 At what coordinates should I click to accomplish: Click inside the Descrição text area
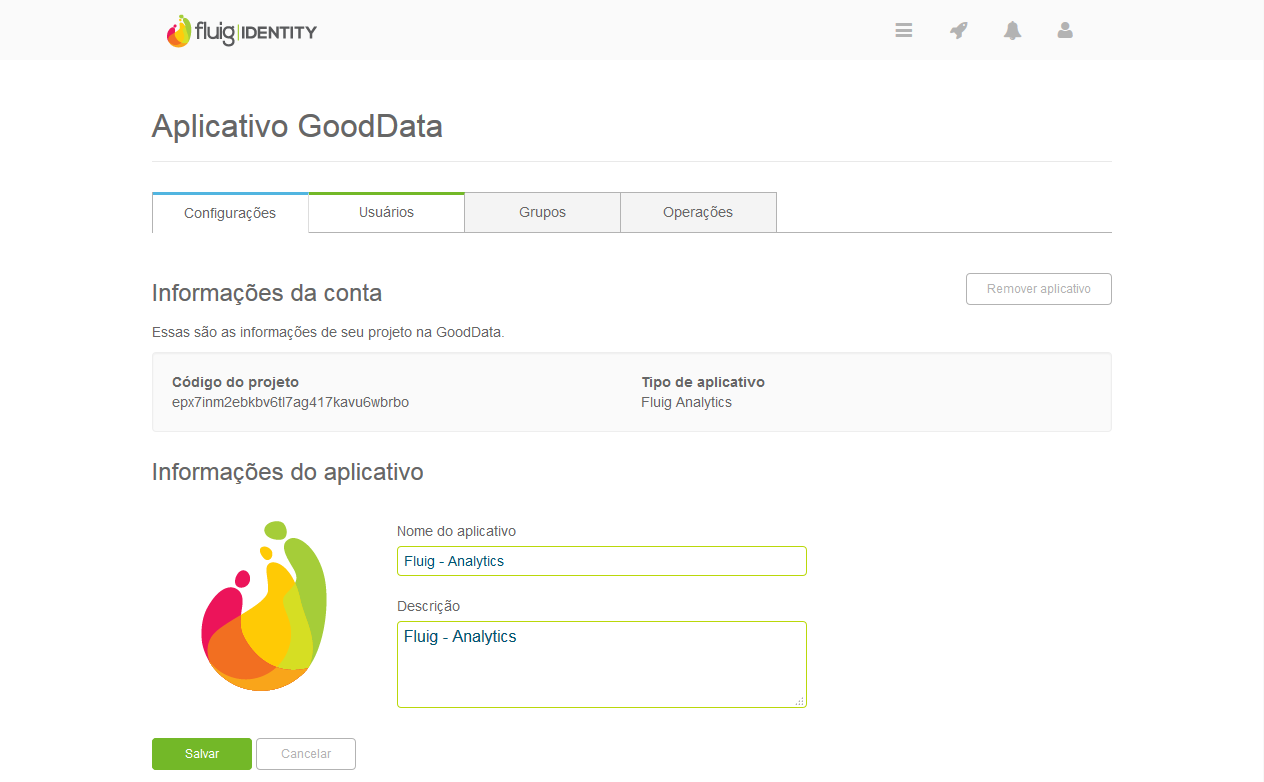coord(601,664)
